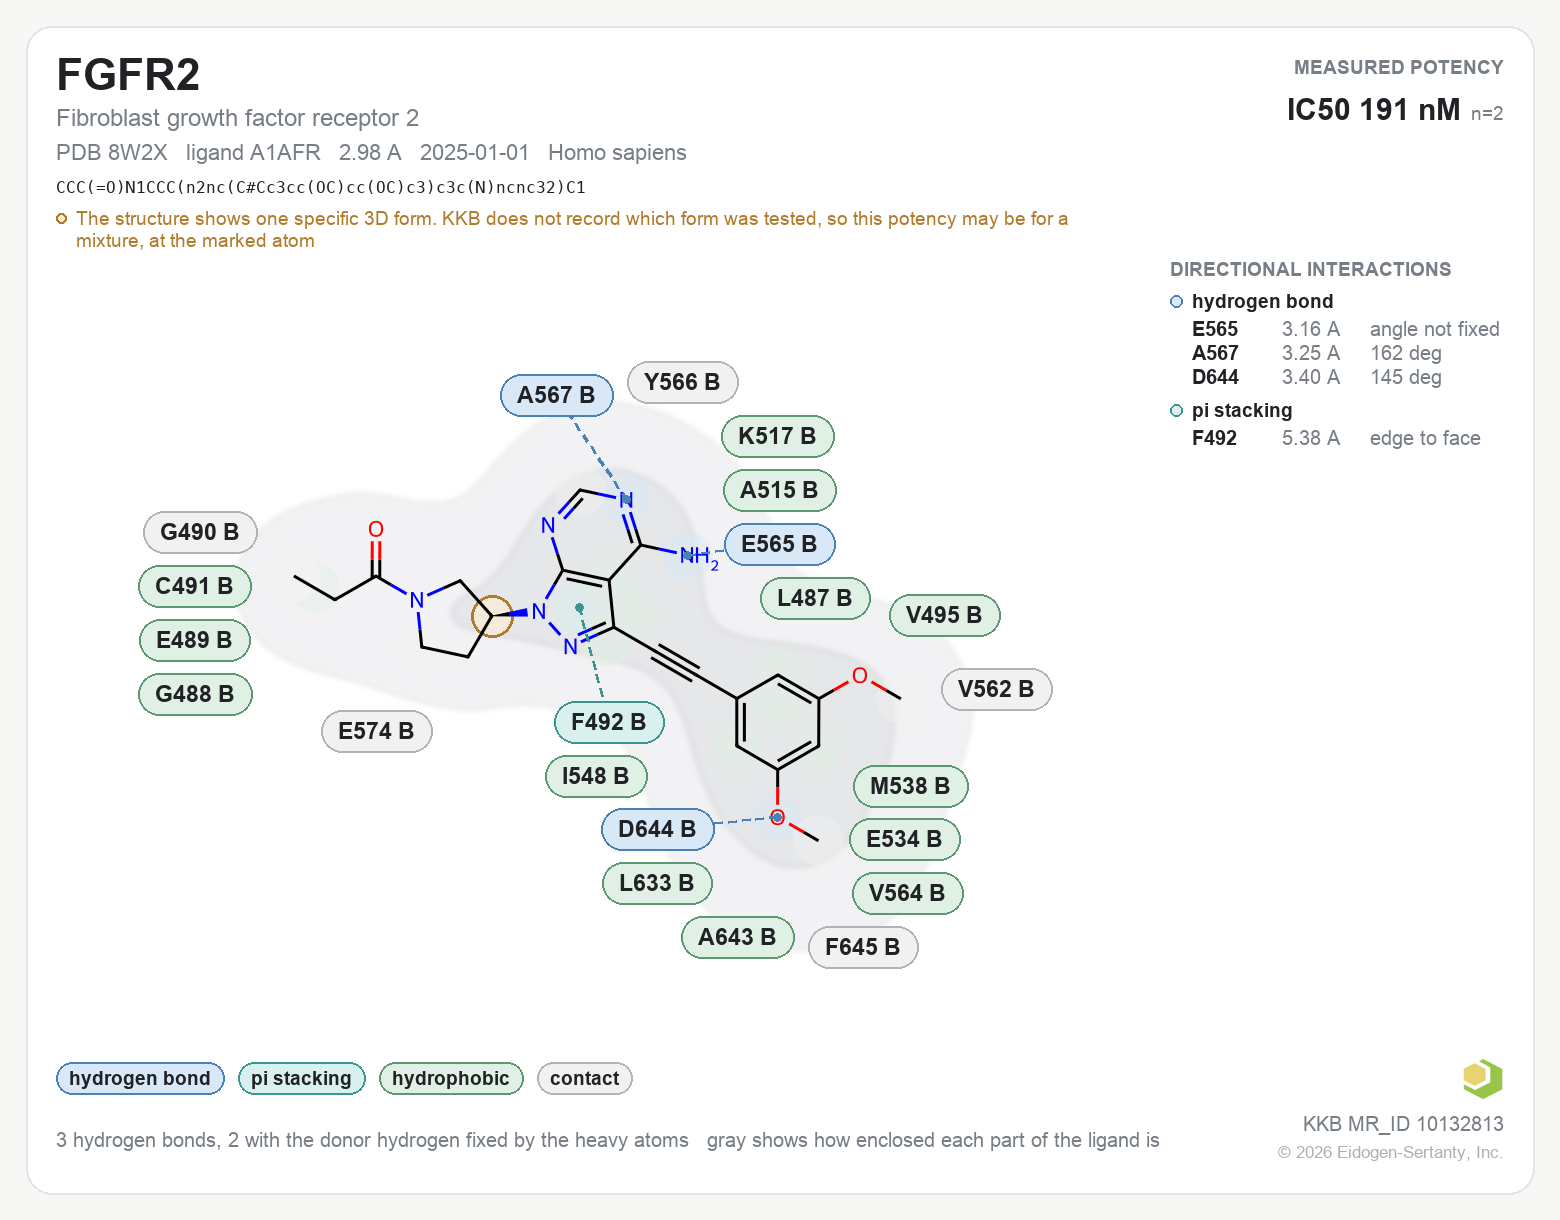Click the KKB MR_ID 10132813 text
This screenshot has width=1560, height=1220.
click(1403, 1124)
